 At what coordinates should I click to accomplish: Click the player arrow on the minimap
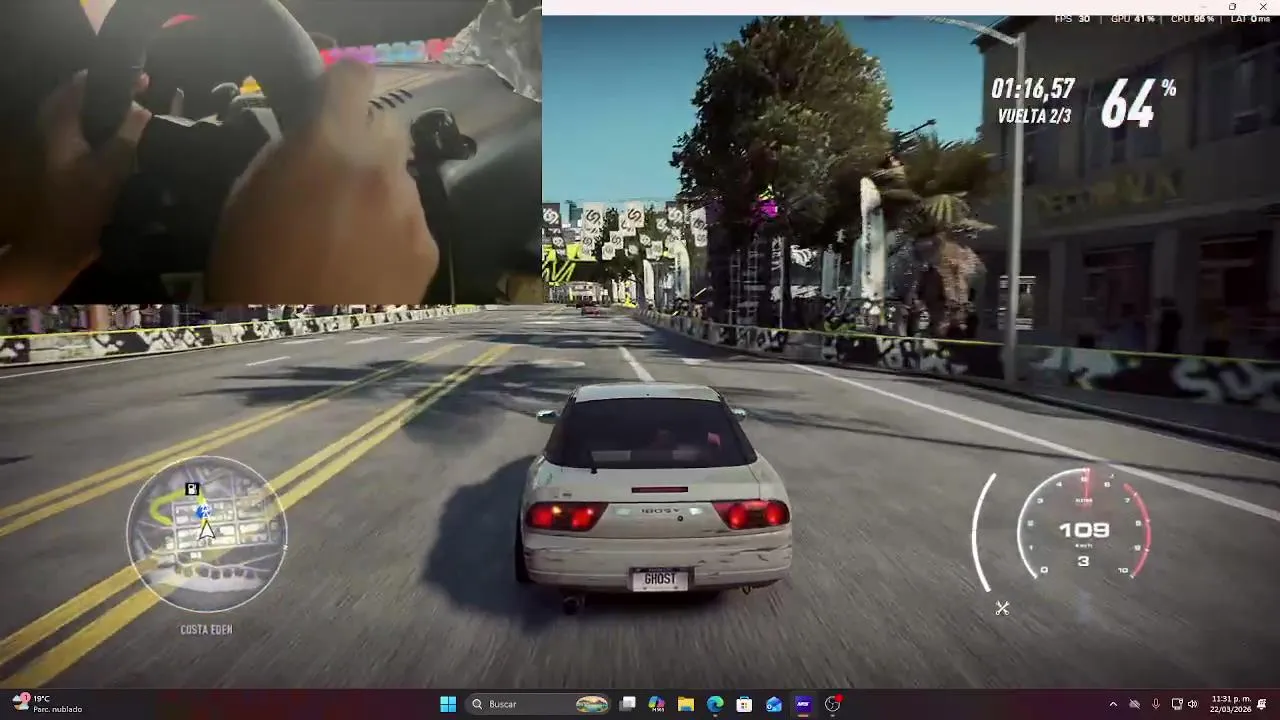206,529
